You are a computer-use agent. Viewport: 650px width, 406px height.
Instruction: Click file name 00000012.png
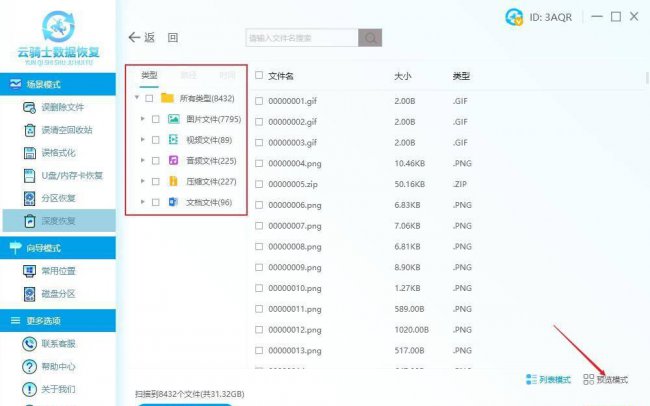coord(295,330)
